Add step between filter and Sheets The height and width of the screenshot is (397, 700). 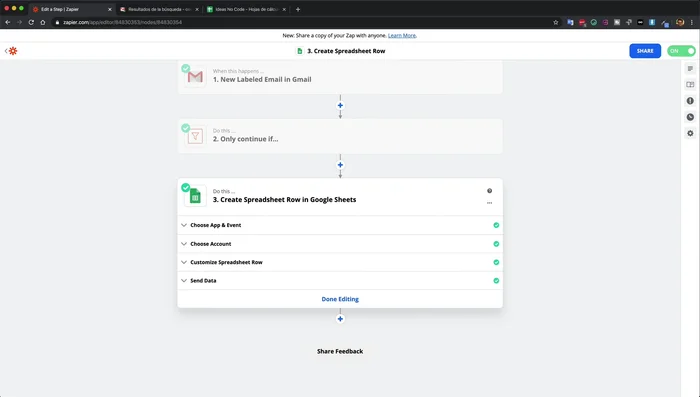point(340,165)
